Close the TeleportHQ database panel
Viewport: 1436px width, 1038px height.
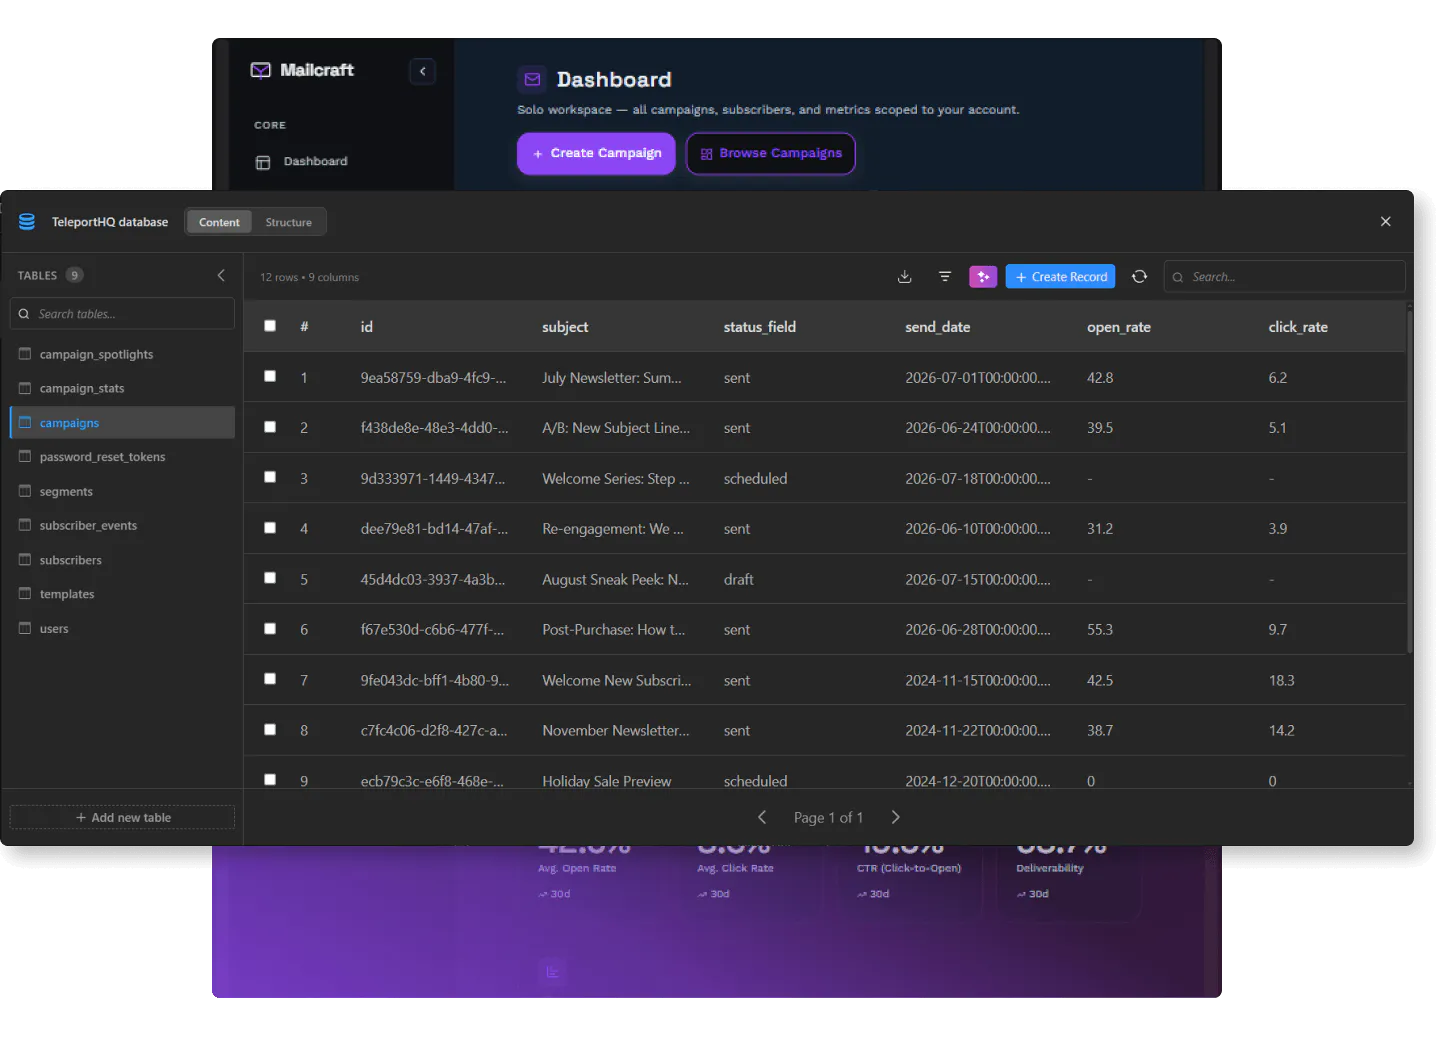click(1385, 222)
